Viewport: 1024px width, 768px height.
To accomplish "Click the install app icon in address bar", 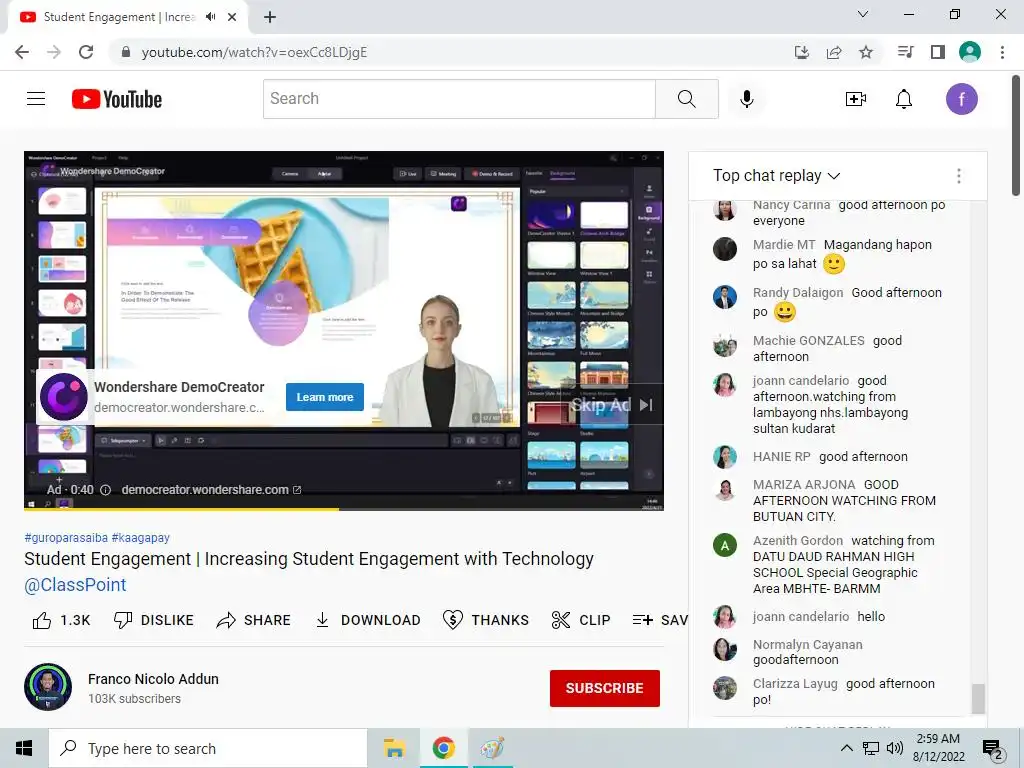I will [801, 52].
